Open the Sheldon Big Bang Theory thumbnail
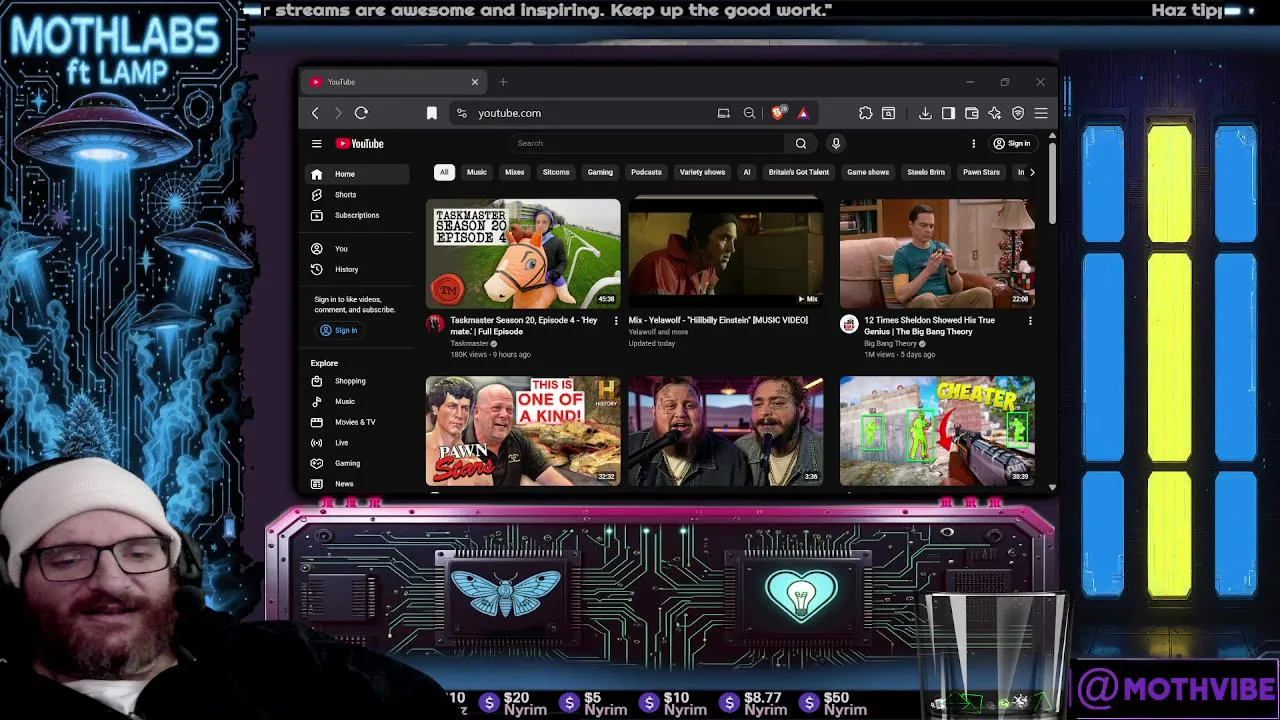The image size is (1280, 720). click(937, 253)
